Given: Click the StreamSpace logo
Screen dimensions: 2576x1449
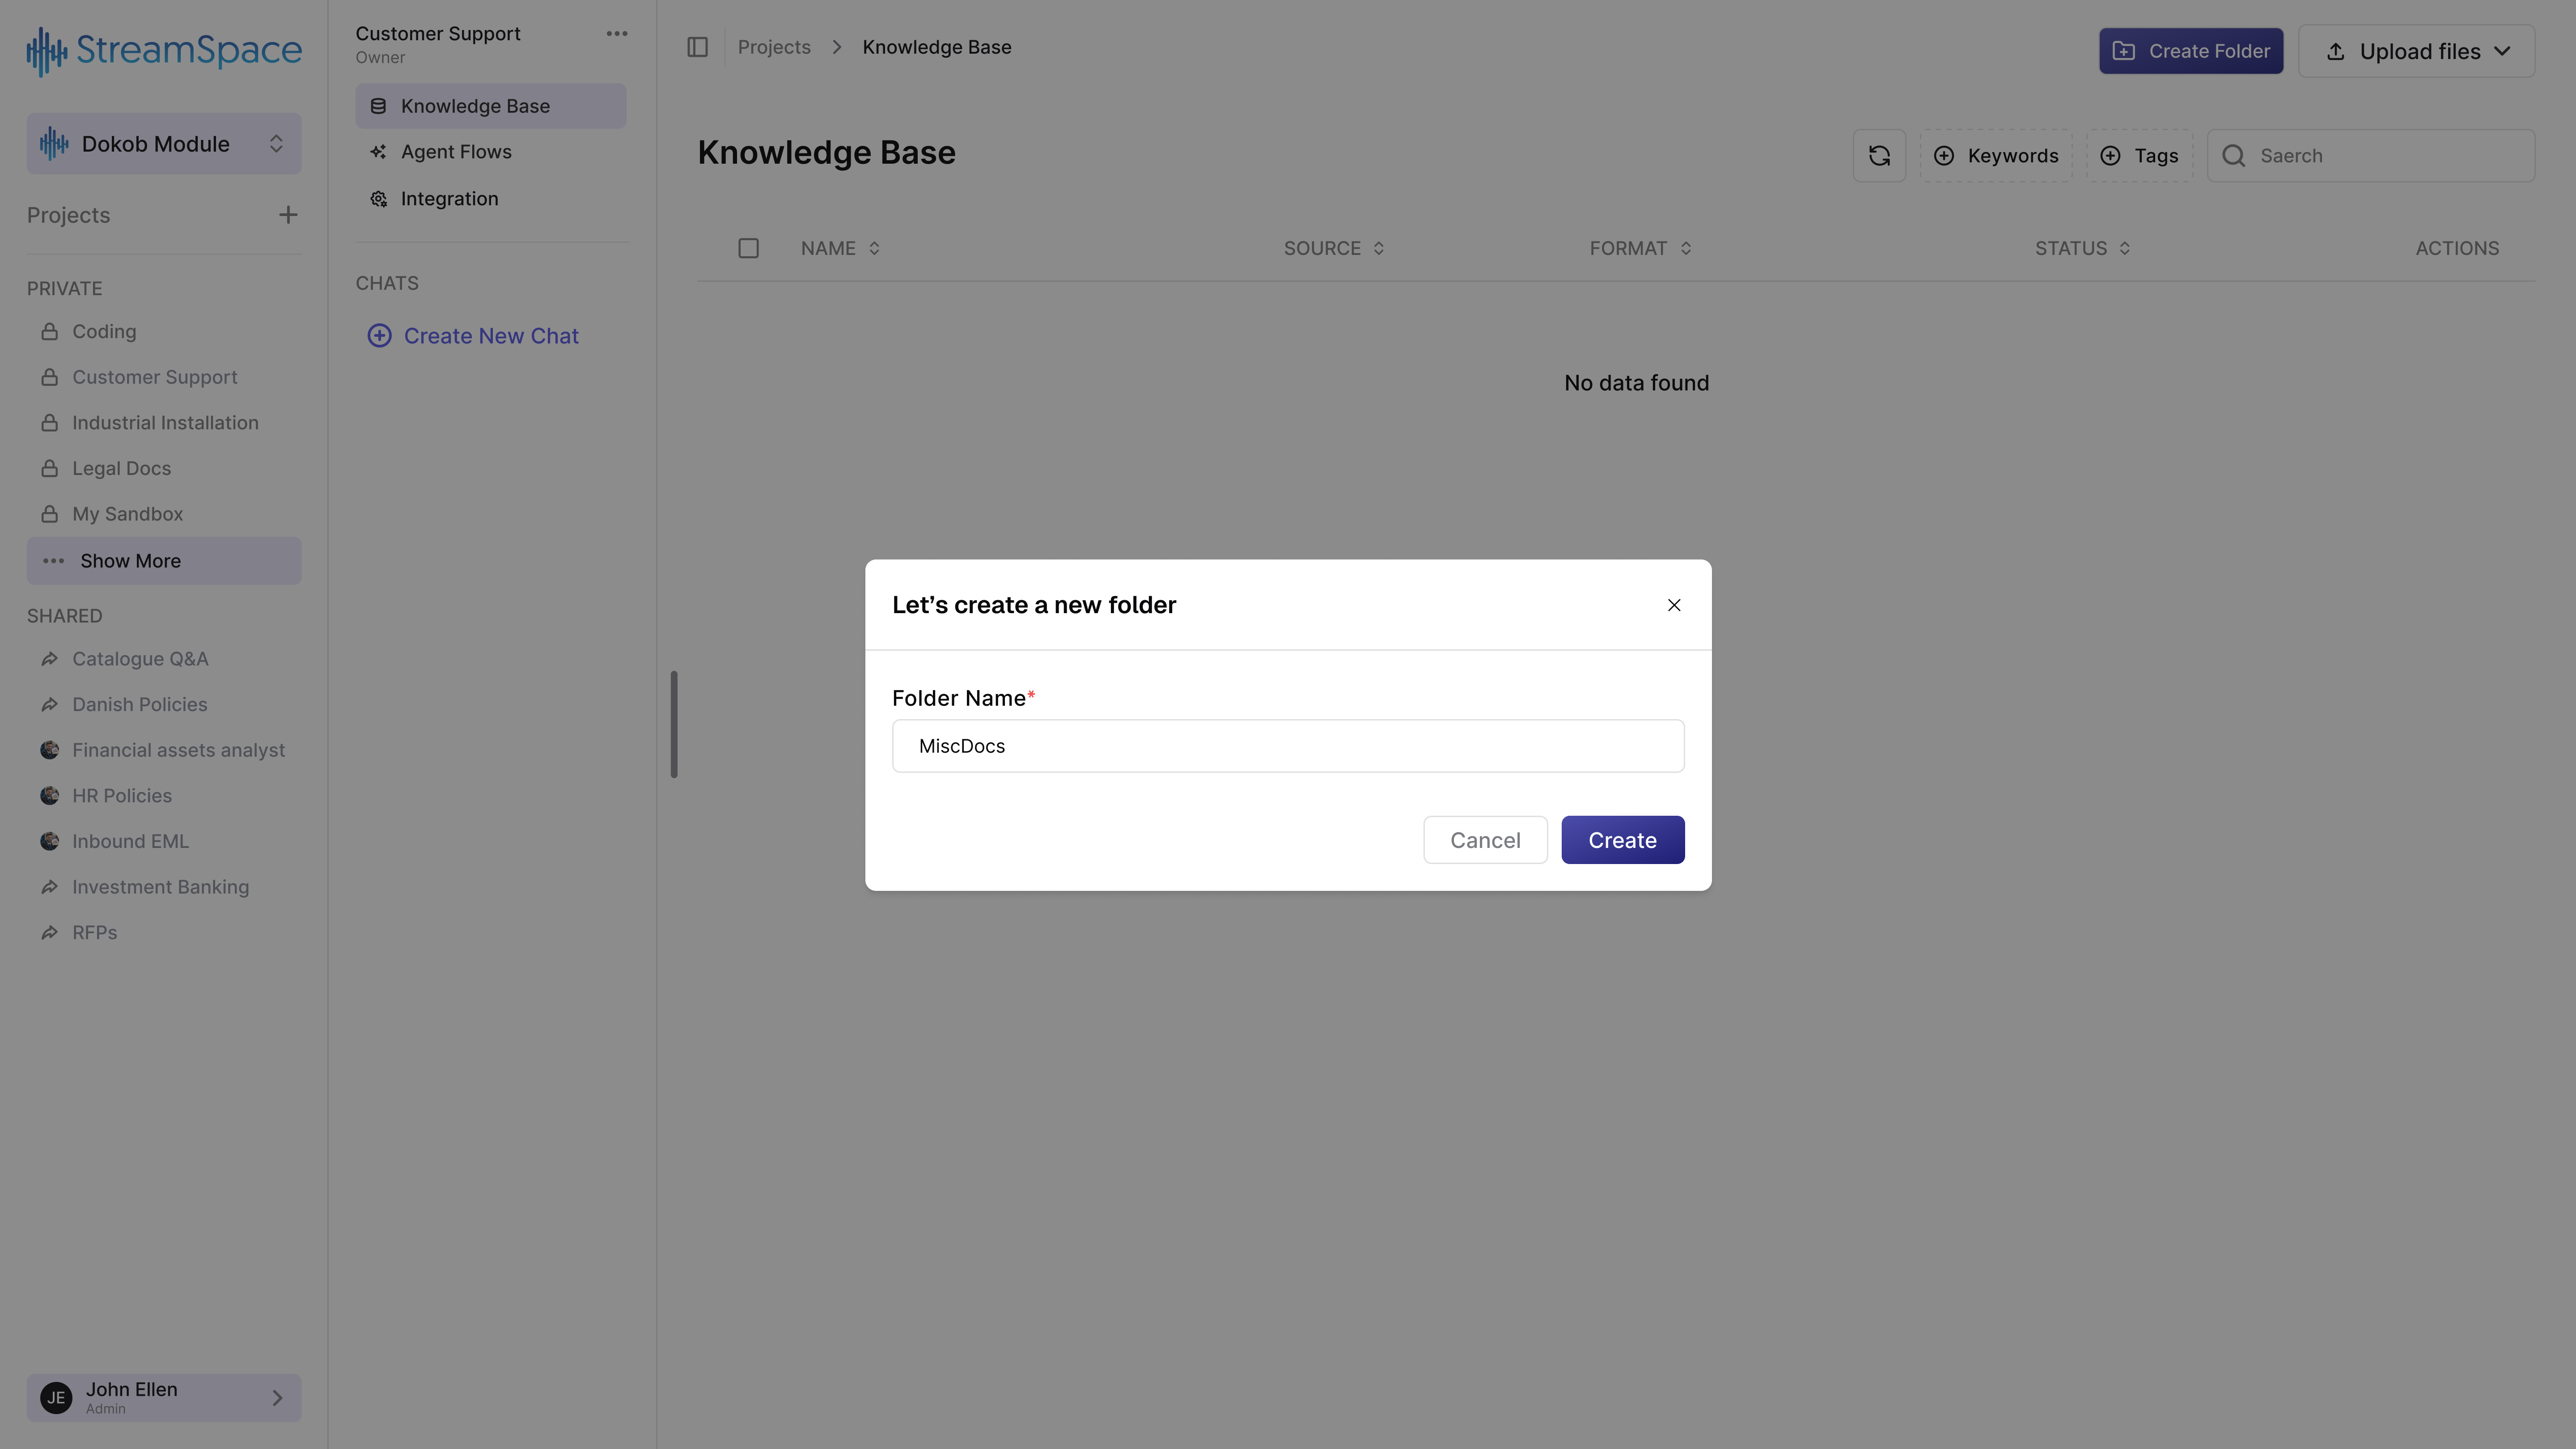Looking at the screenshot, I should coord(164,50).
